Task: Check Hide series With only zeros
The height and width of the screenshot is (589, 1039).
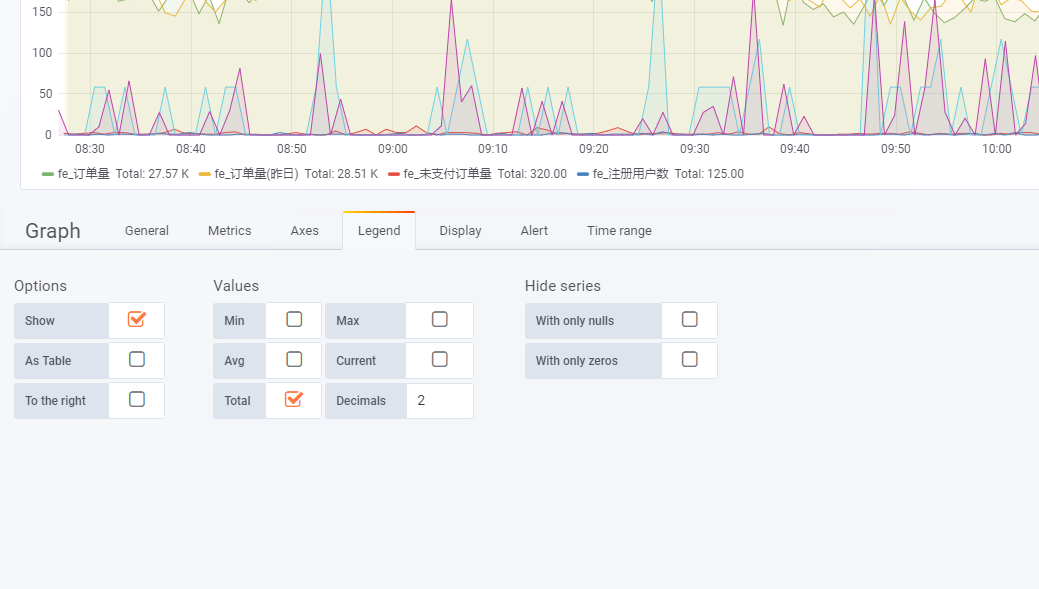Action: coord(689,359)
